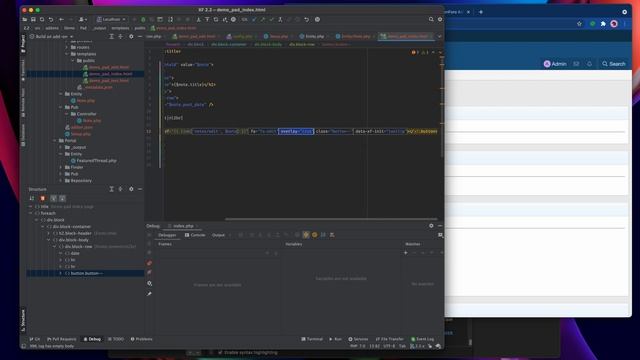Undo using the toolbar undo arrow

point(51,19)
